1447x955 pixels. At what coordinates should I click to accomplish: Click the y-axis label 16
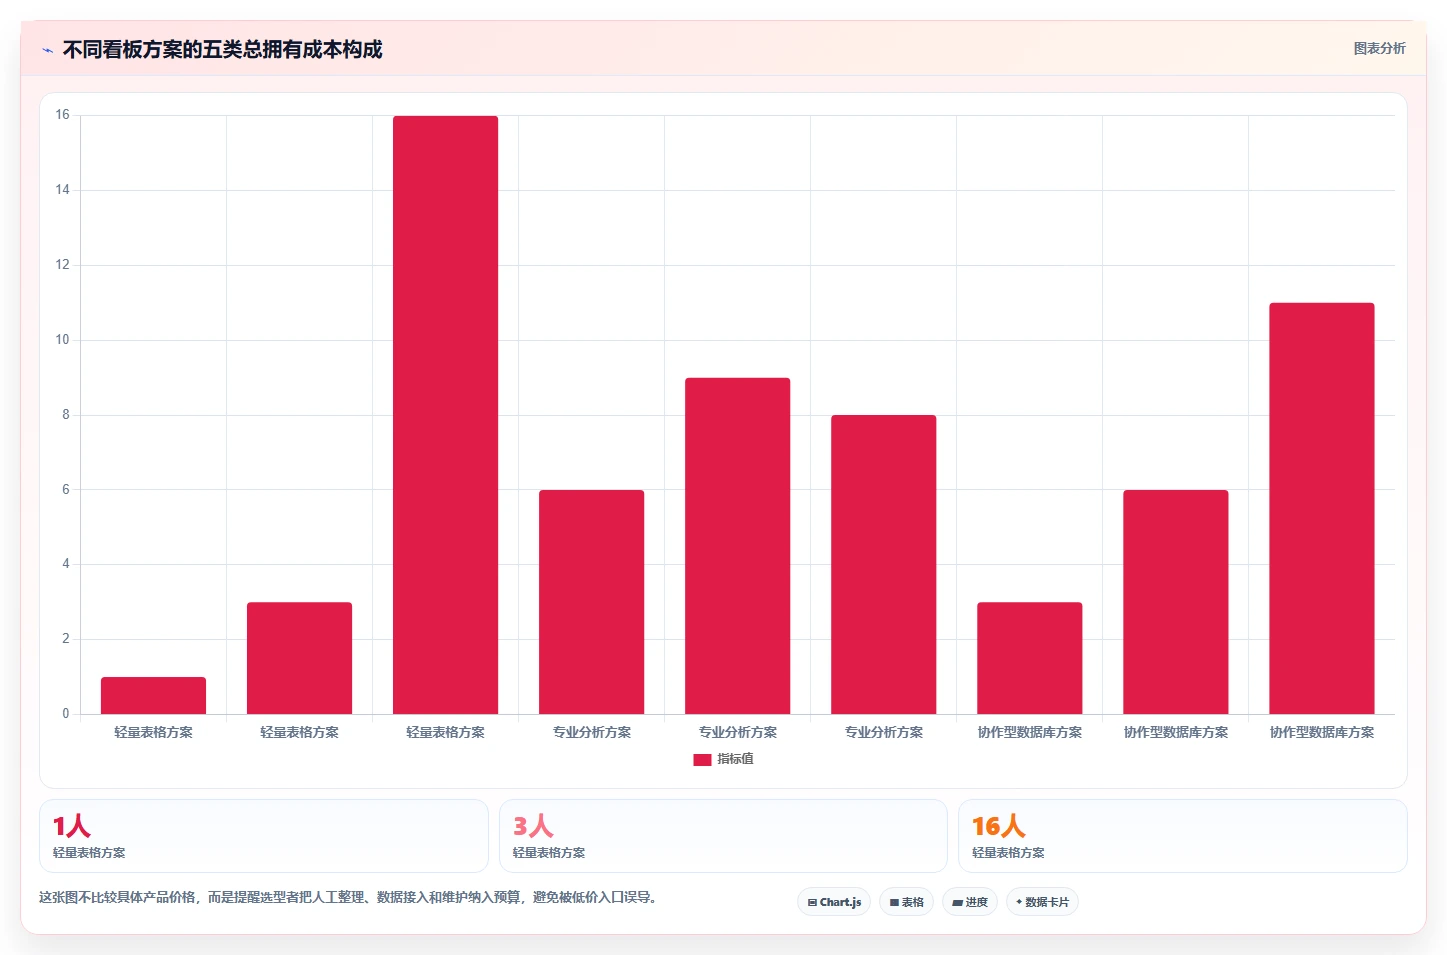pyautogui.click(x=62, y=115)
